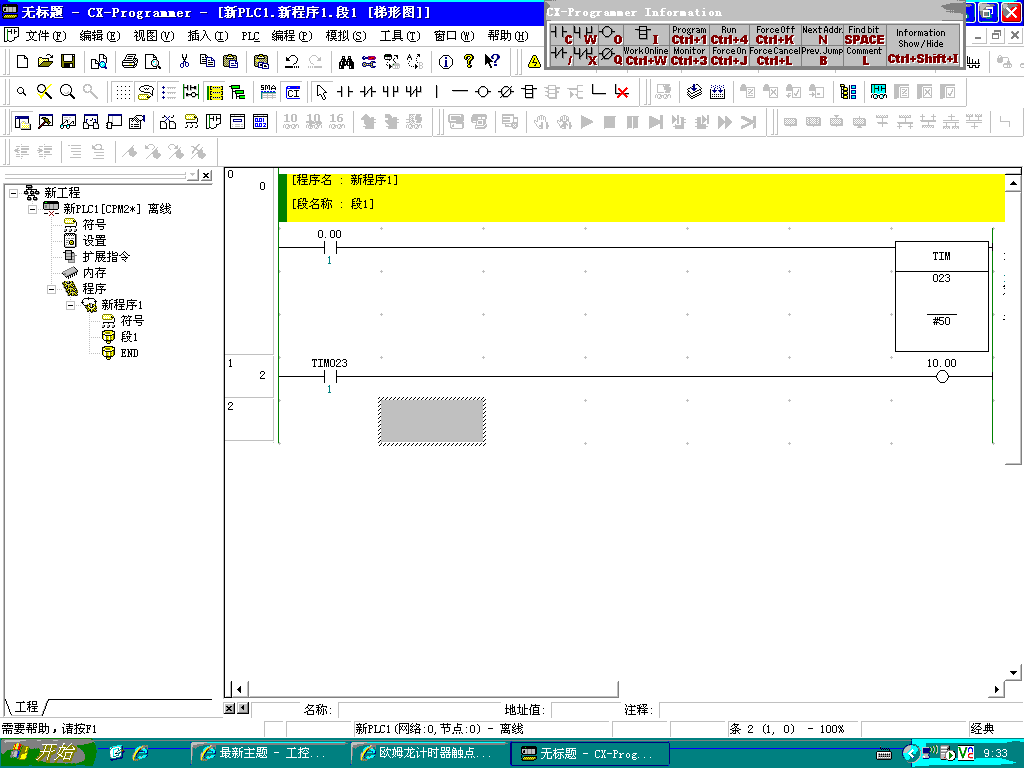Select the new coil tool

click(x=483, y=92)
